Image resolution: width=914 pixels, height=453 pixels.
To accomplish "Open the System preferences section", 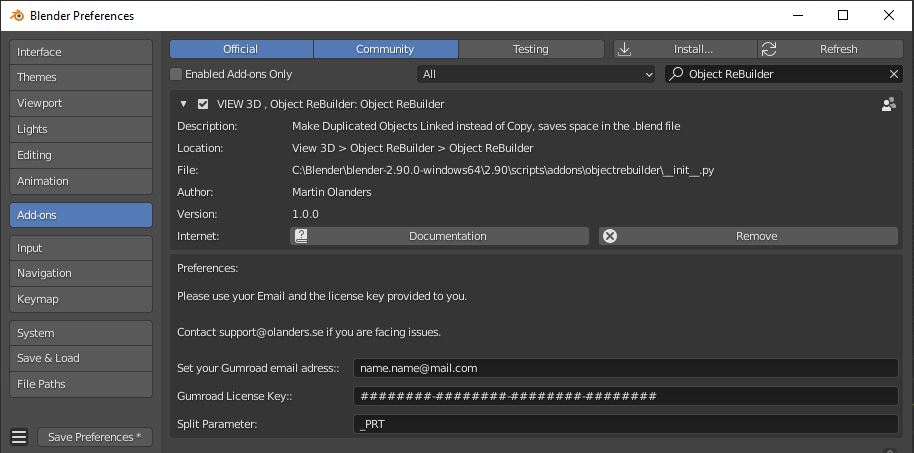I will pos(81,333).
